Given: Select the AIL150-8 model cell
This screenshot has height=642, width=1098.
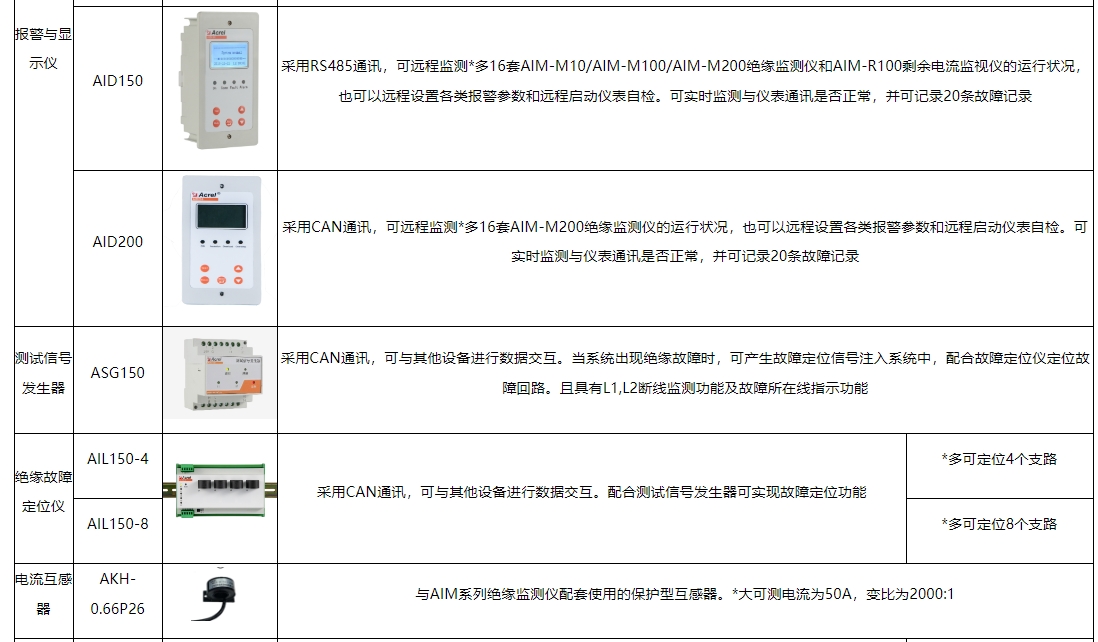Looking at the screenshot, I should tap(118, 523).
